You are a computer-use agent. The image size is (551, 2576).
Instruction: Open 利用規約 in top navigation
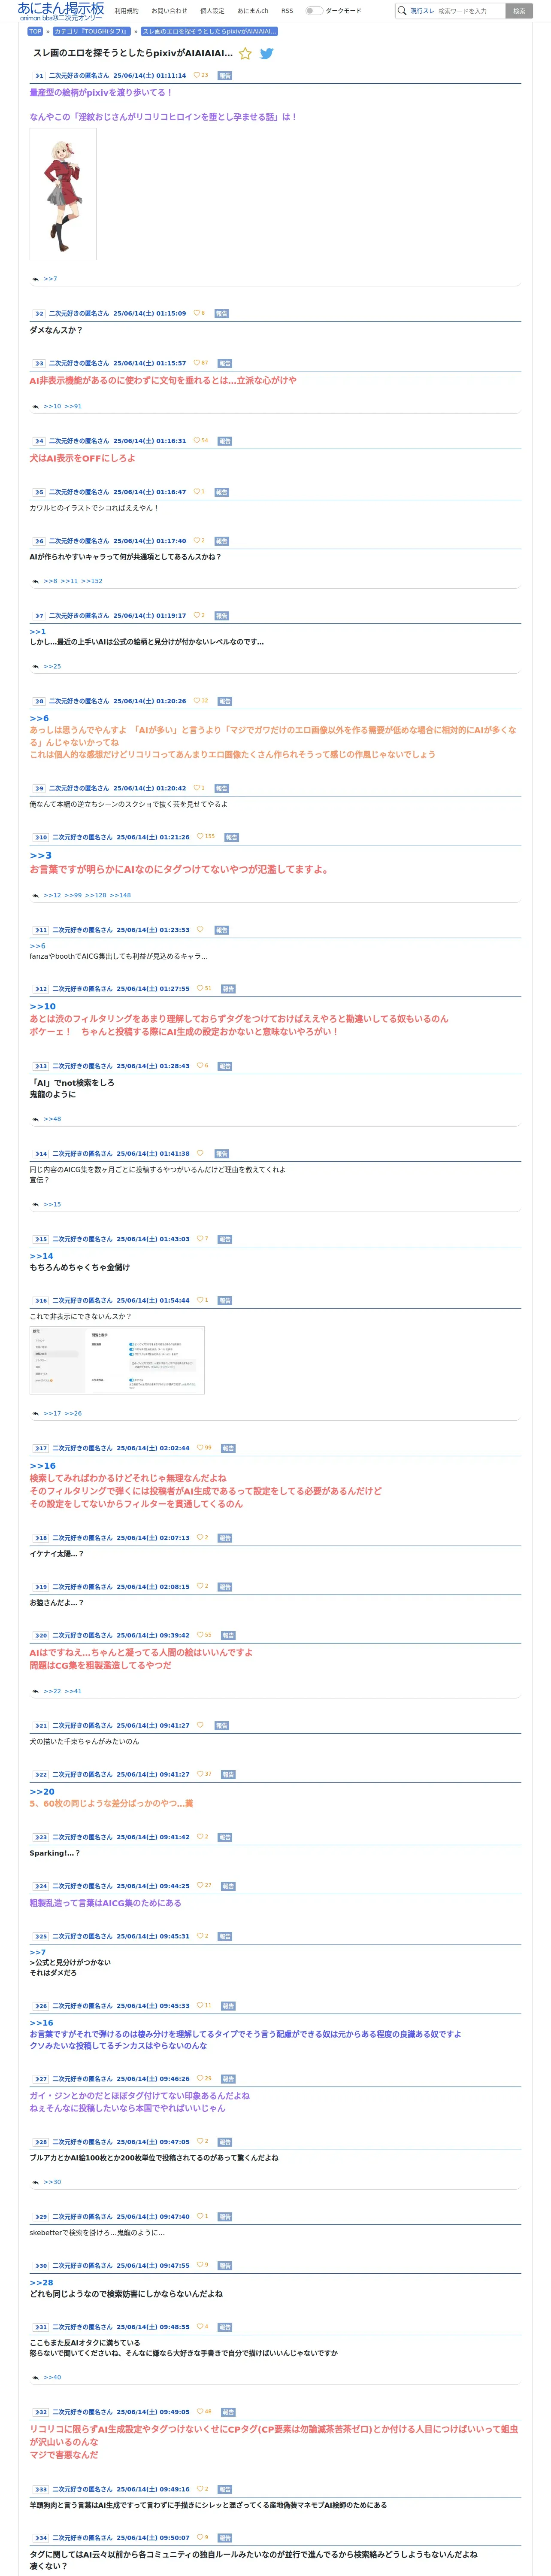[127, 11]
